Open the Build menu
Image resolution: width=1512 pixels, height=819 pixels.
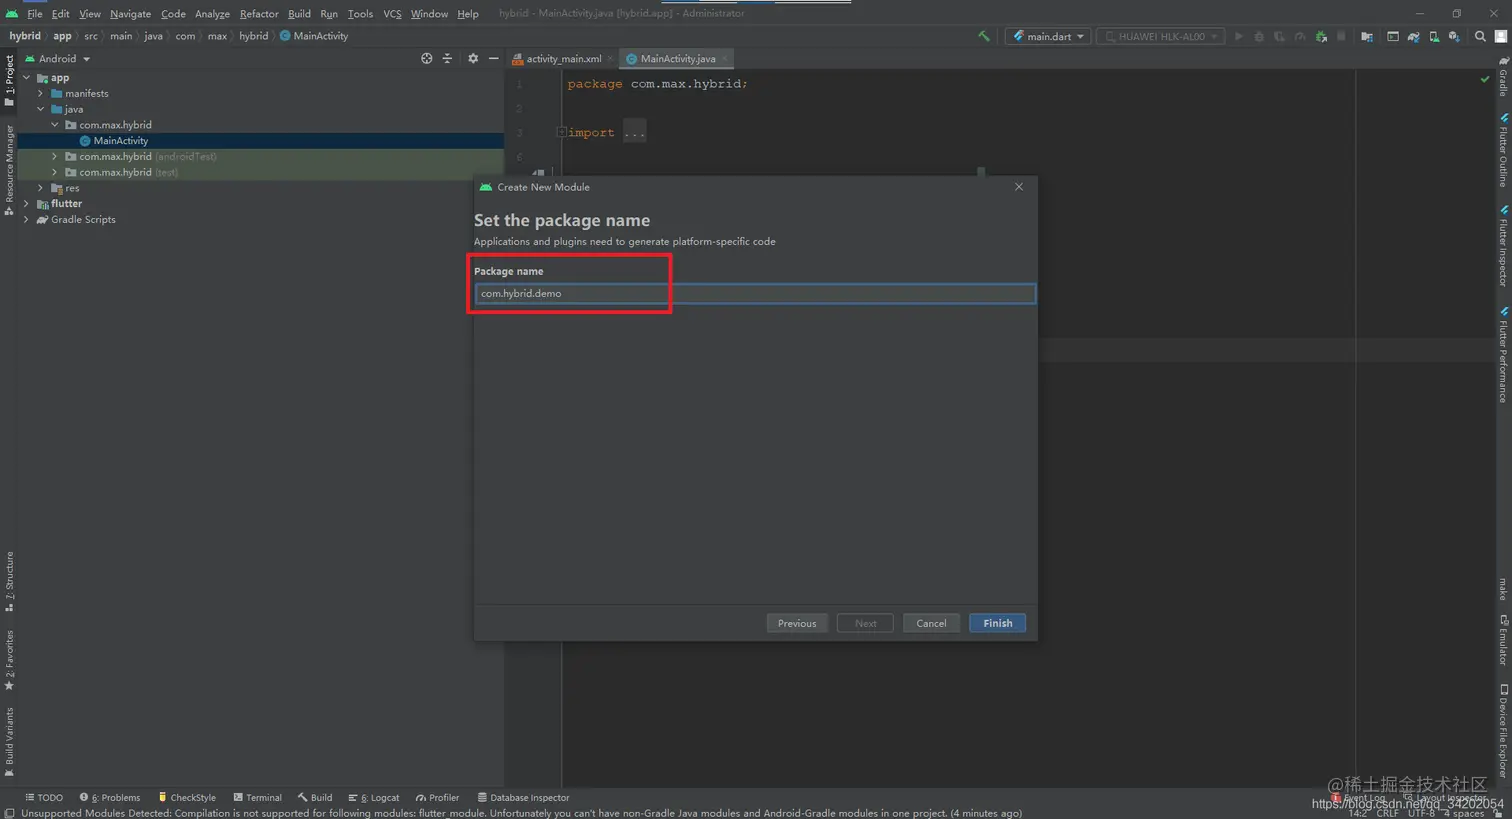299,14
